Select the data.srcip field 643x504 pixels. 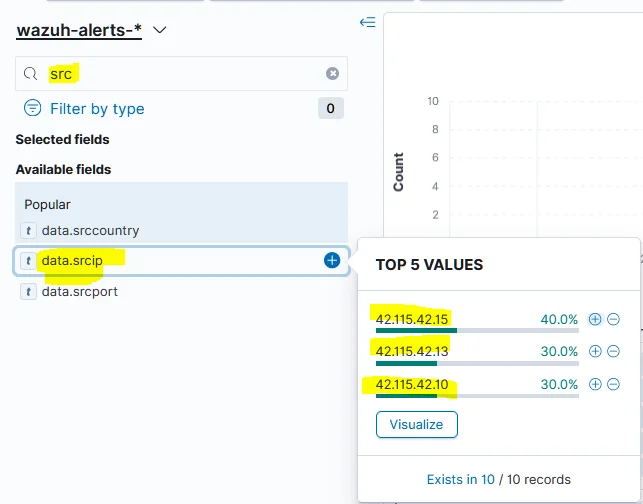click(x=72, y=260)
